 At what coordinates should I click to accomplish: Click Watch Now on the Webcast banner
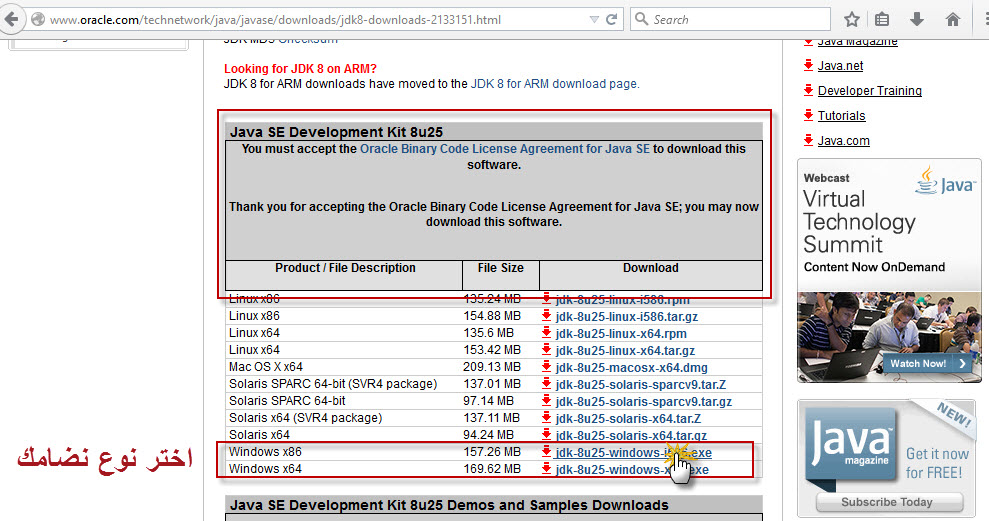(x=925, y=363)
